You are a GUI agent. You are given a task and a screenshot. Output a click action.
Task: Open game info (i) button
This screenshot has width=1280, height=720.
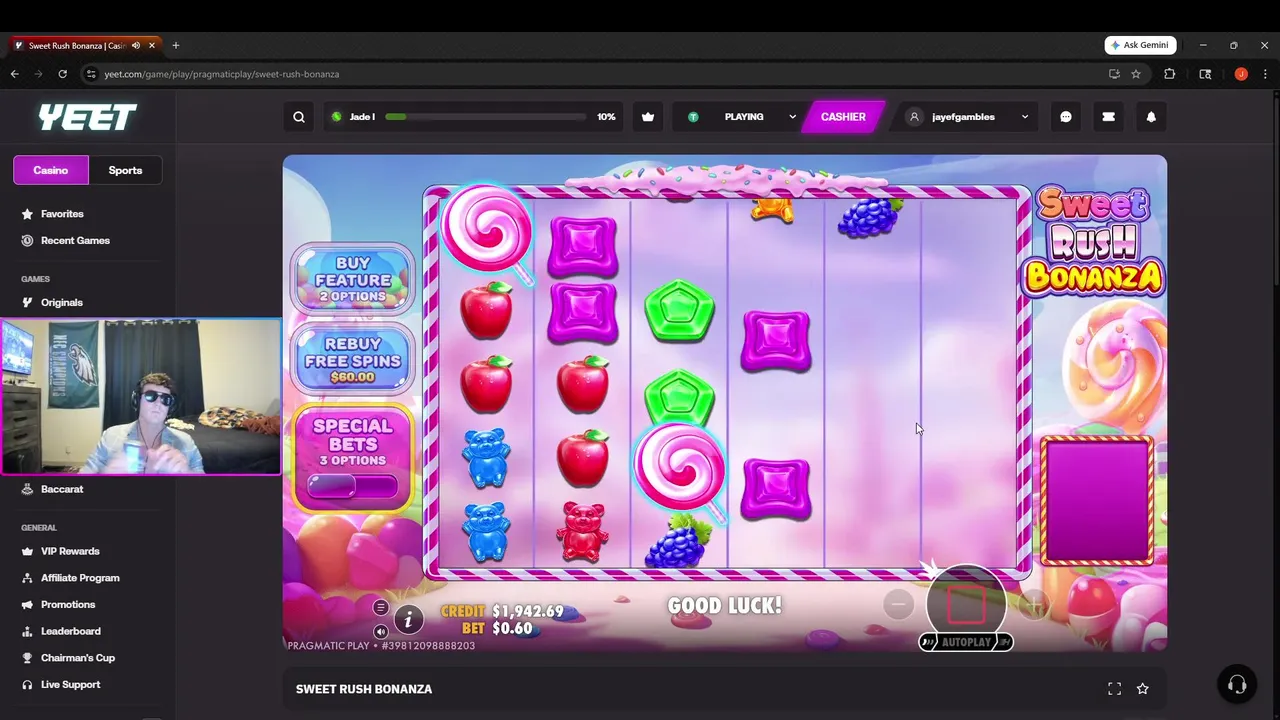point(408,620)
